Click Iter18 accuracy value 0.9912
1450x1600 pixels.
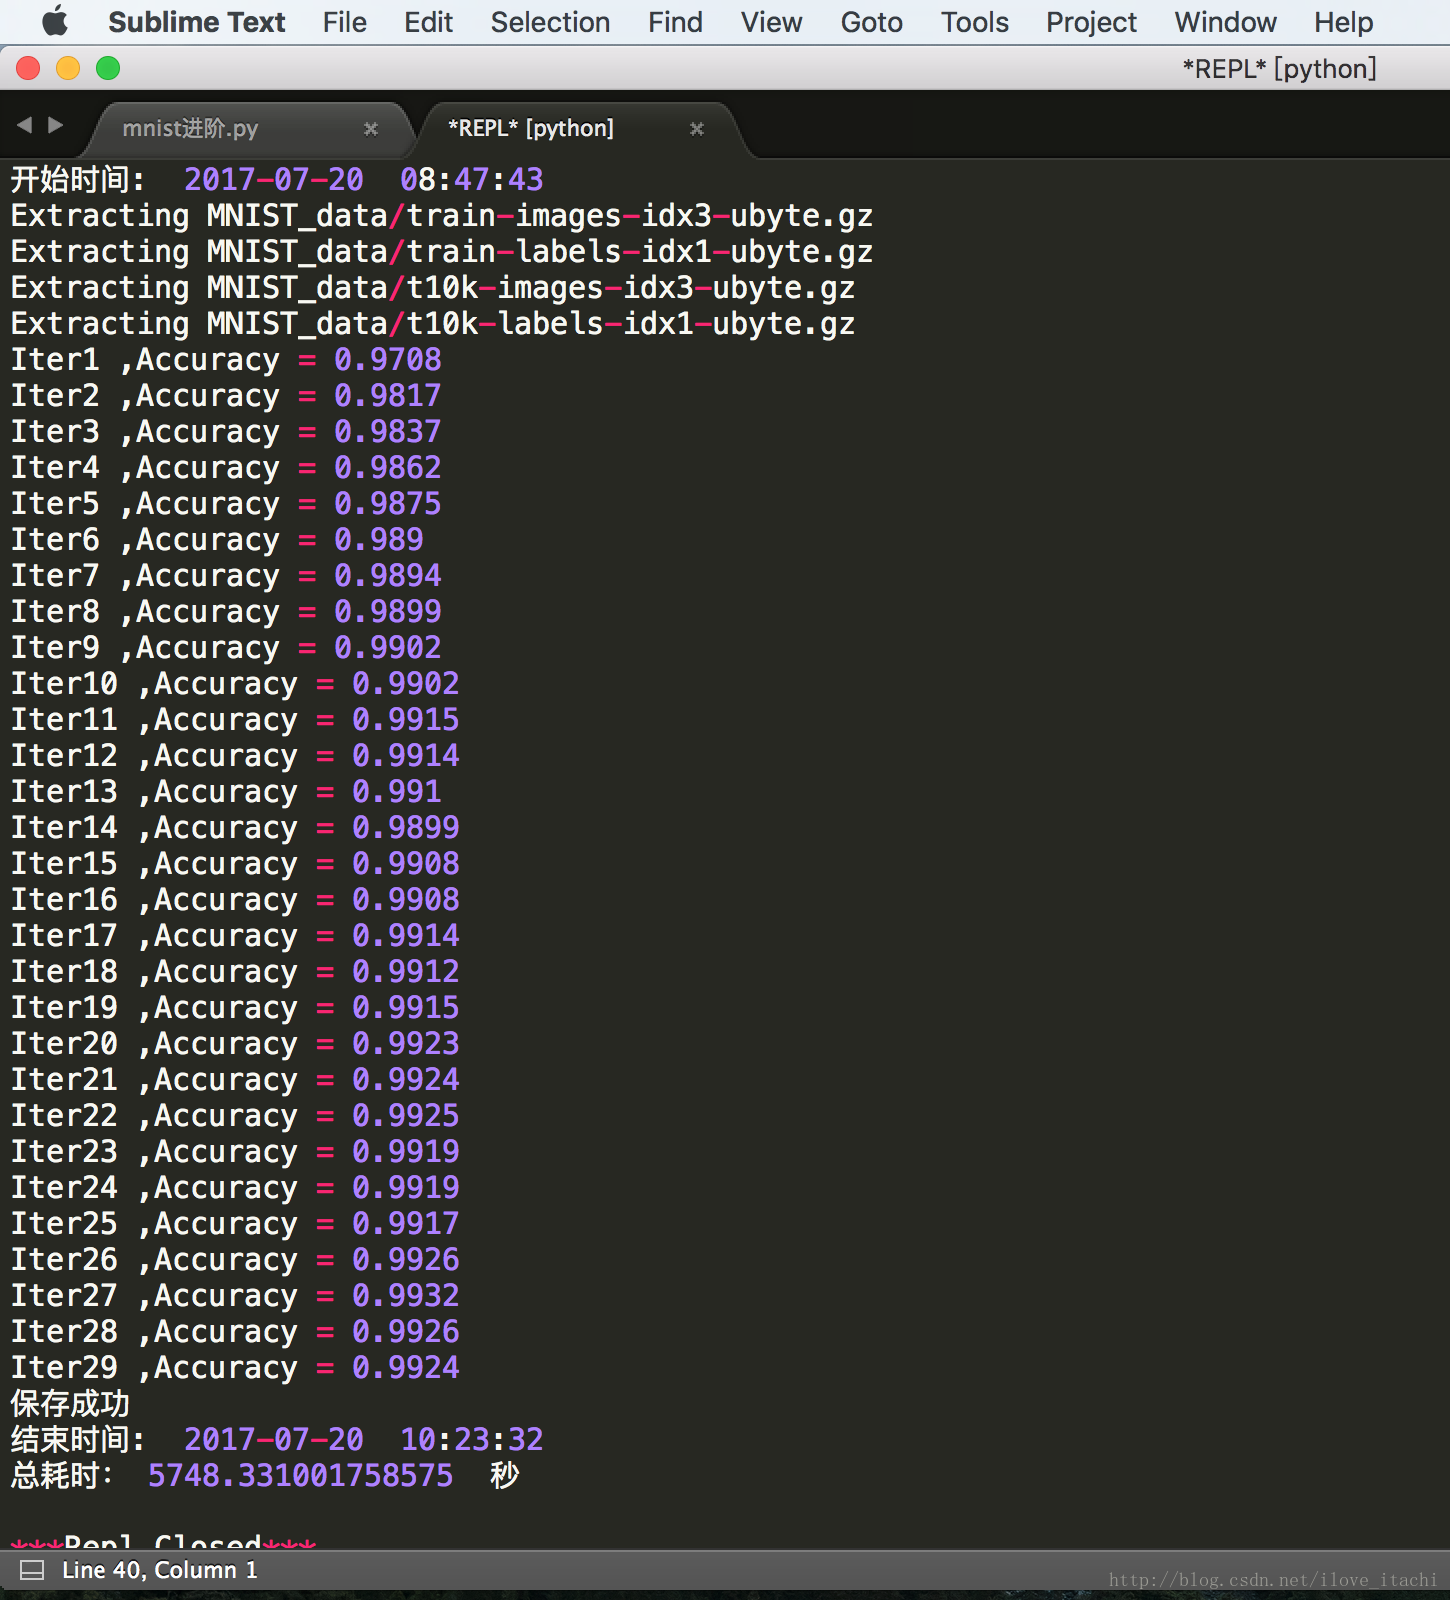(x=406, y=972)
